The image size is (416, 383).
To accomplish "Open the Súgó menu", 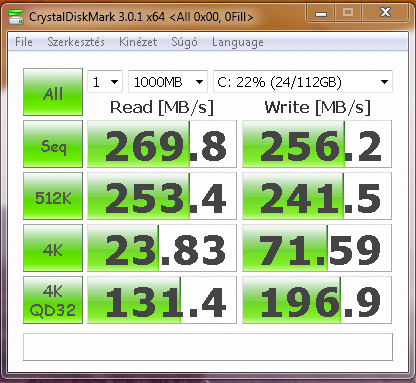I will pyautogui.click(x=184, y=42).
